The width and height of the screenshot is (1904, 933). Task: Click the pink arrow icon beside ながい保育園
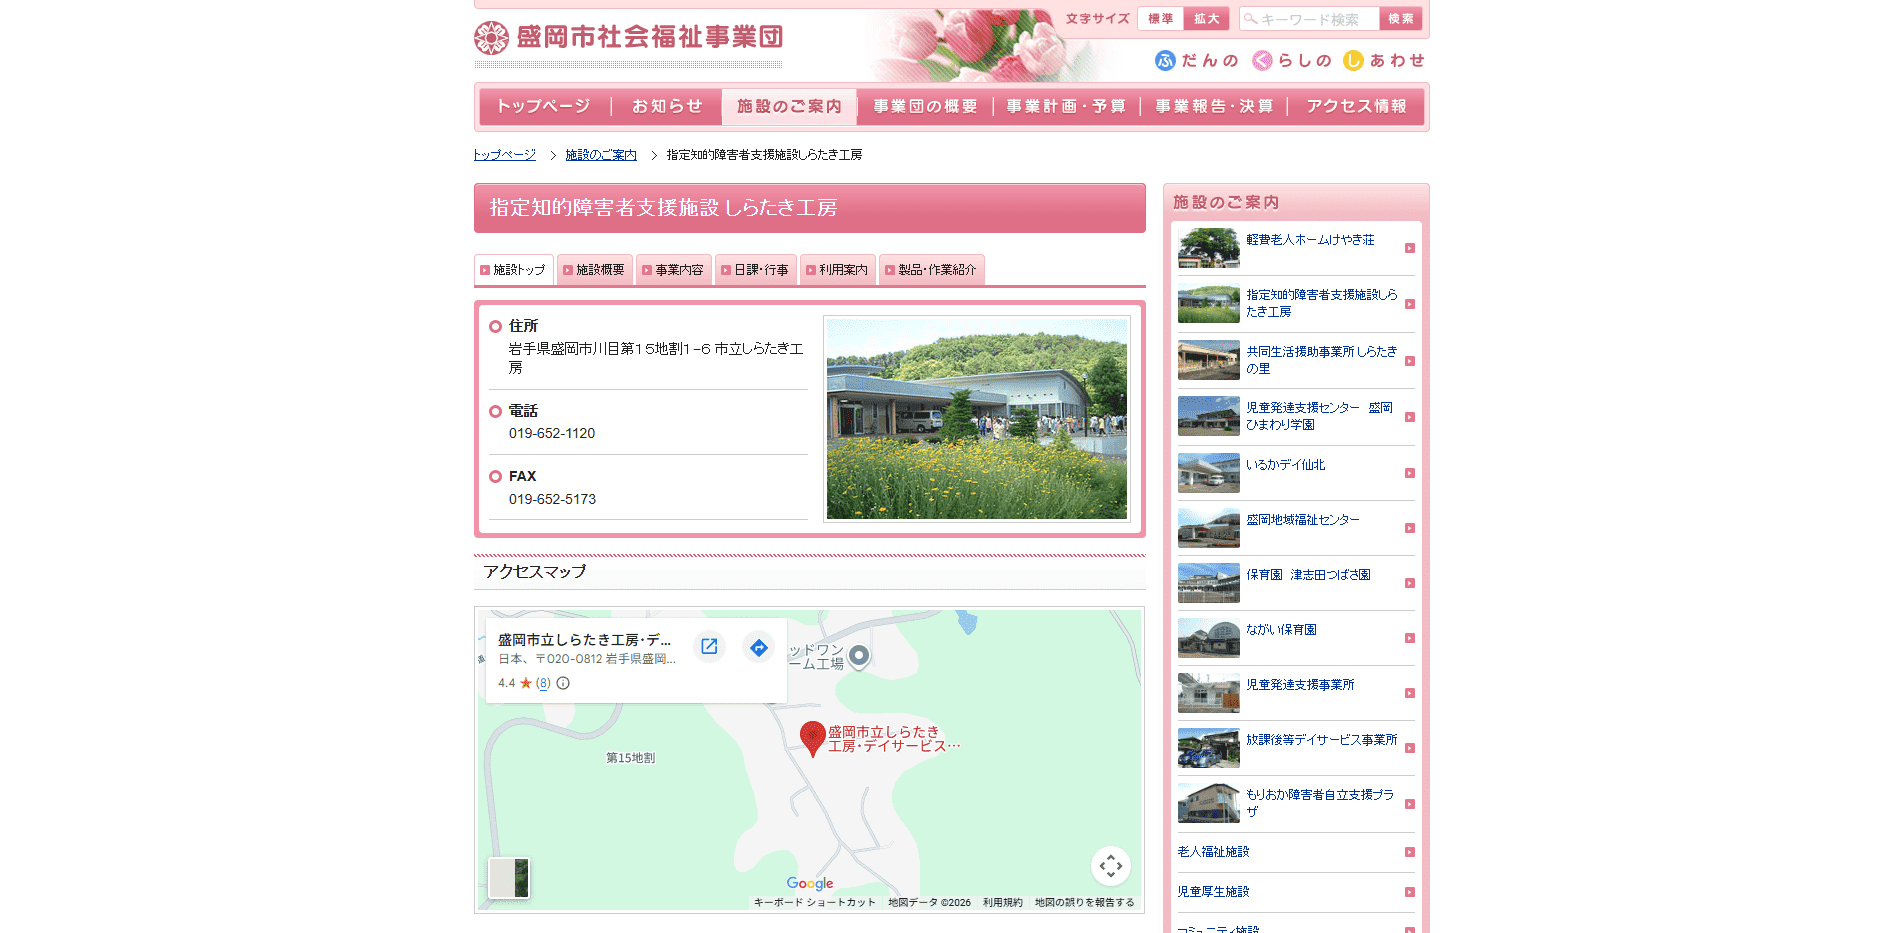coord(1410,638)
